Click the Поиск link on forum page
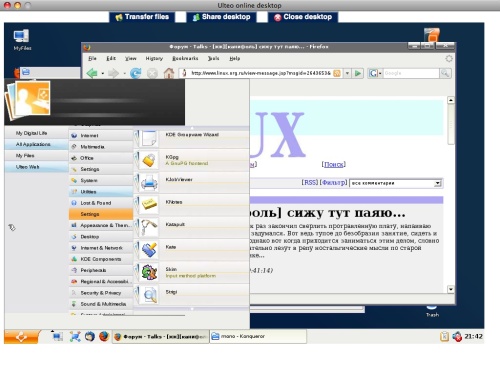 pyautogui.click(x=334, y=164)
